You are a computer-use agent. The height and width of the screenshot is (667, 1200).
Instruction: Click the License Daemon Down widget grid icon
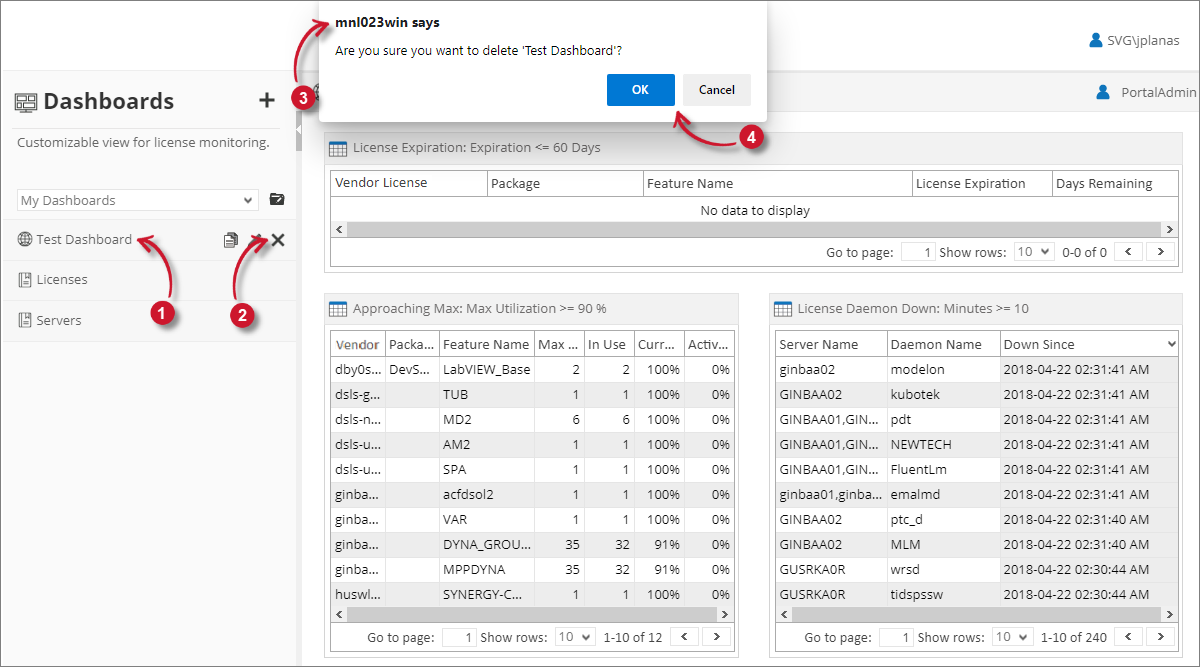782,309
